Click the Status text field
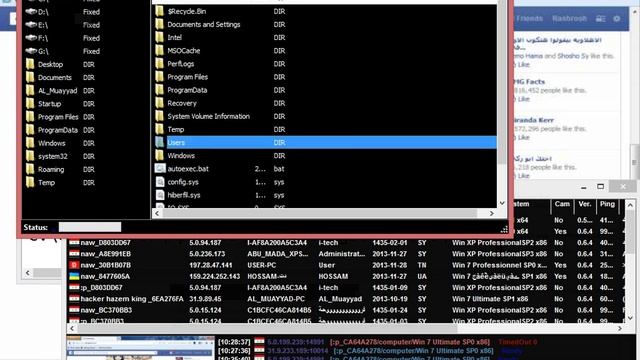Screen dimensions: 640x360 click(x=90, y=227)
